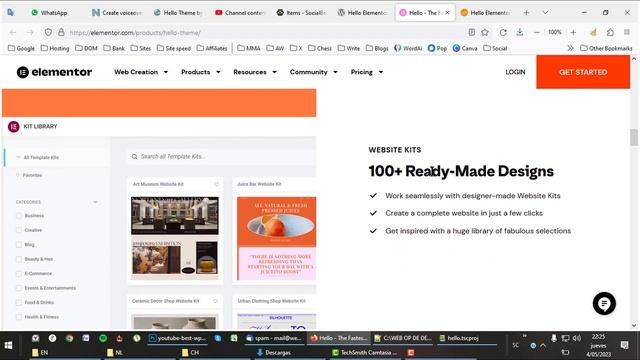This screenshot has width=640, height=360.
Task: Open the Windows Start menu
Action: 8,345
